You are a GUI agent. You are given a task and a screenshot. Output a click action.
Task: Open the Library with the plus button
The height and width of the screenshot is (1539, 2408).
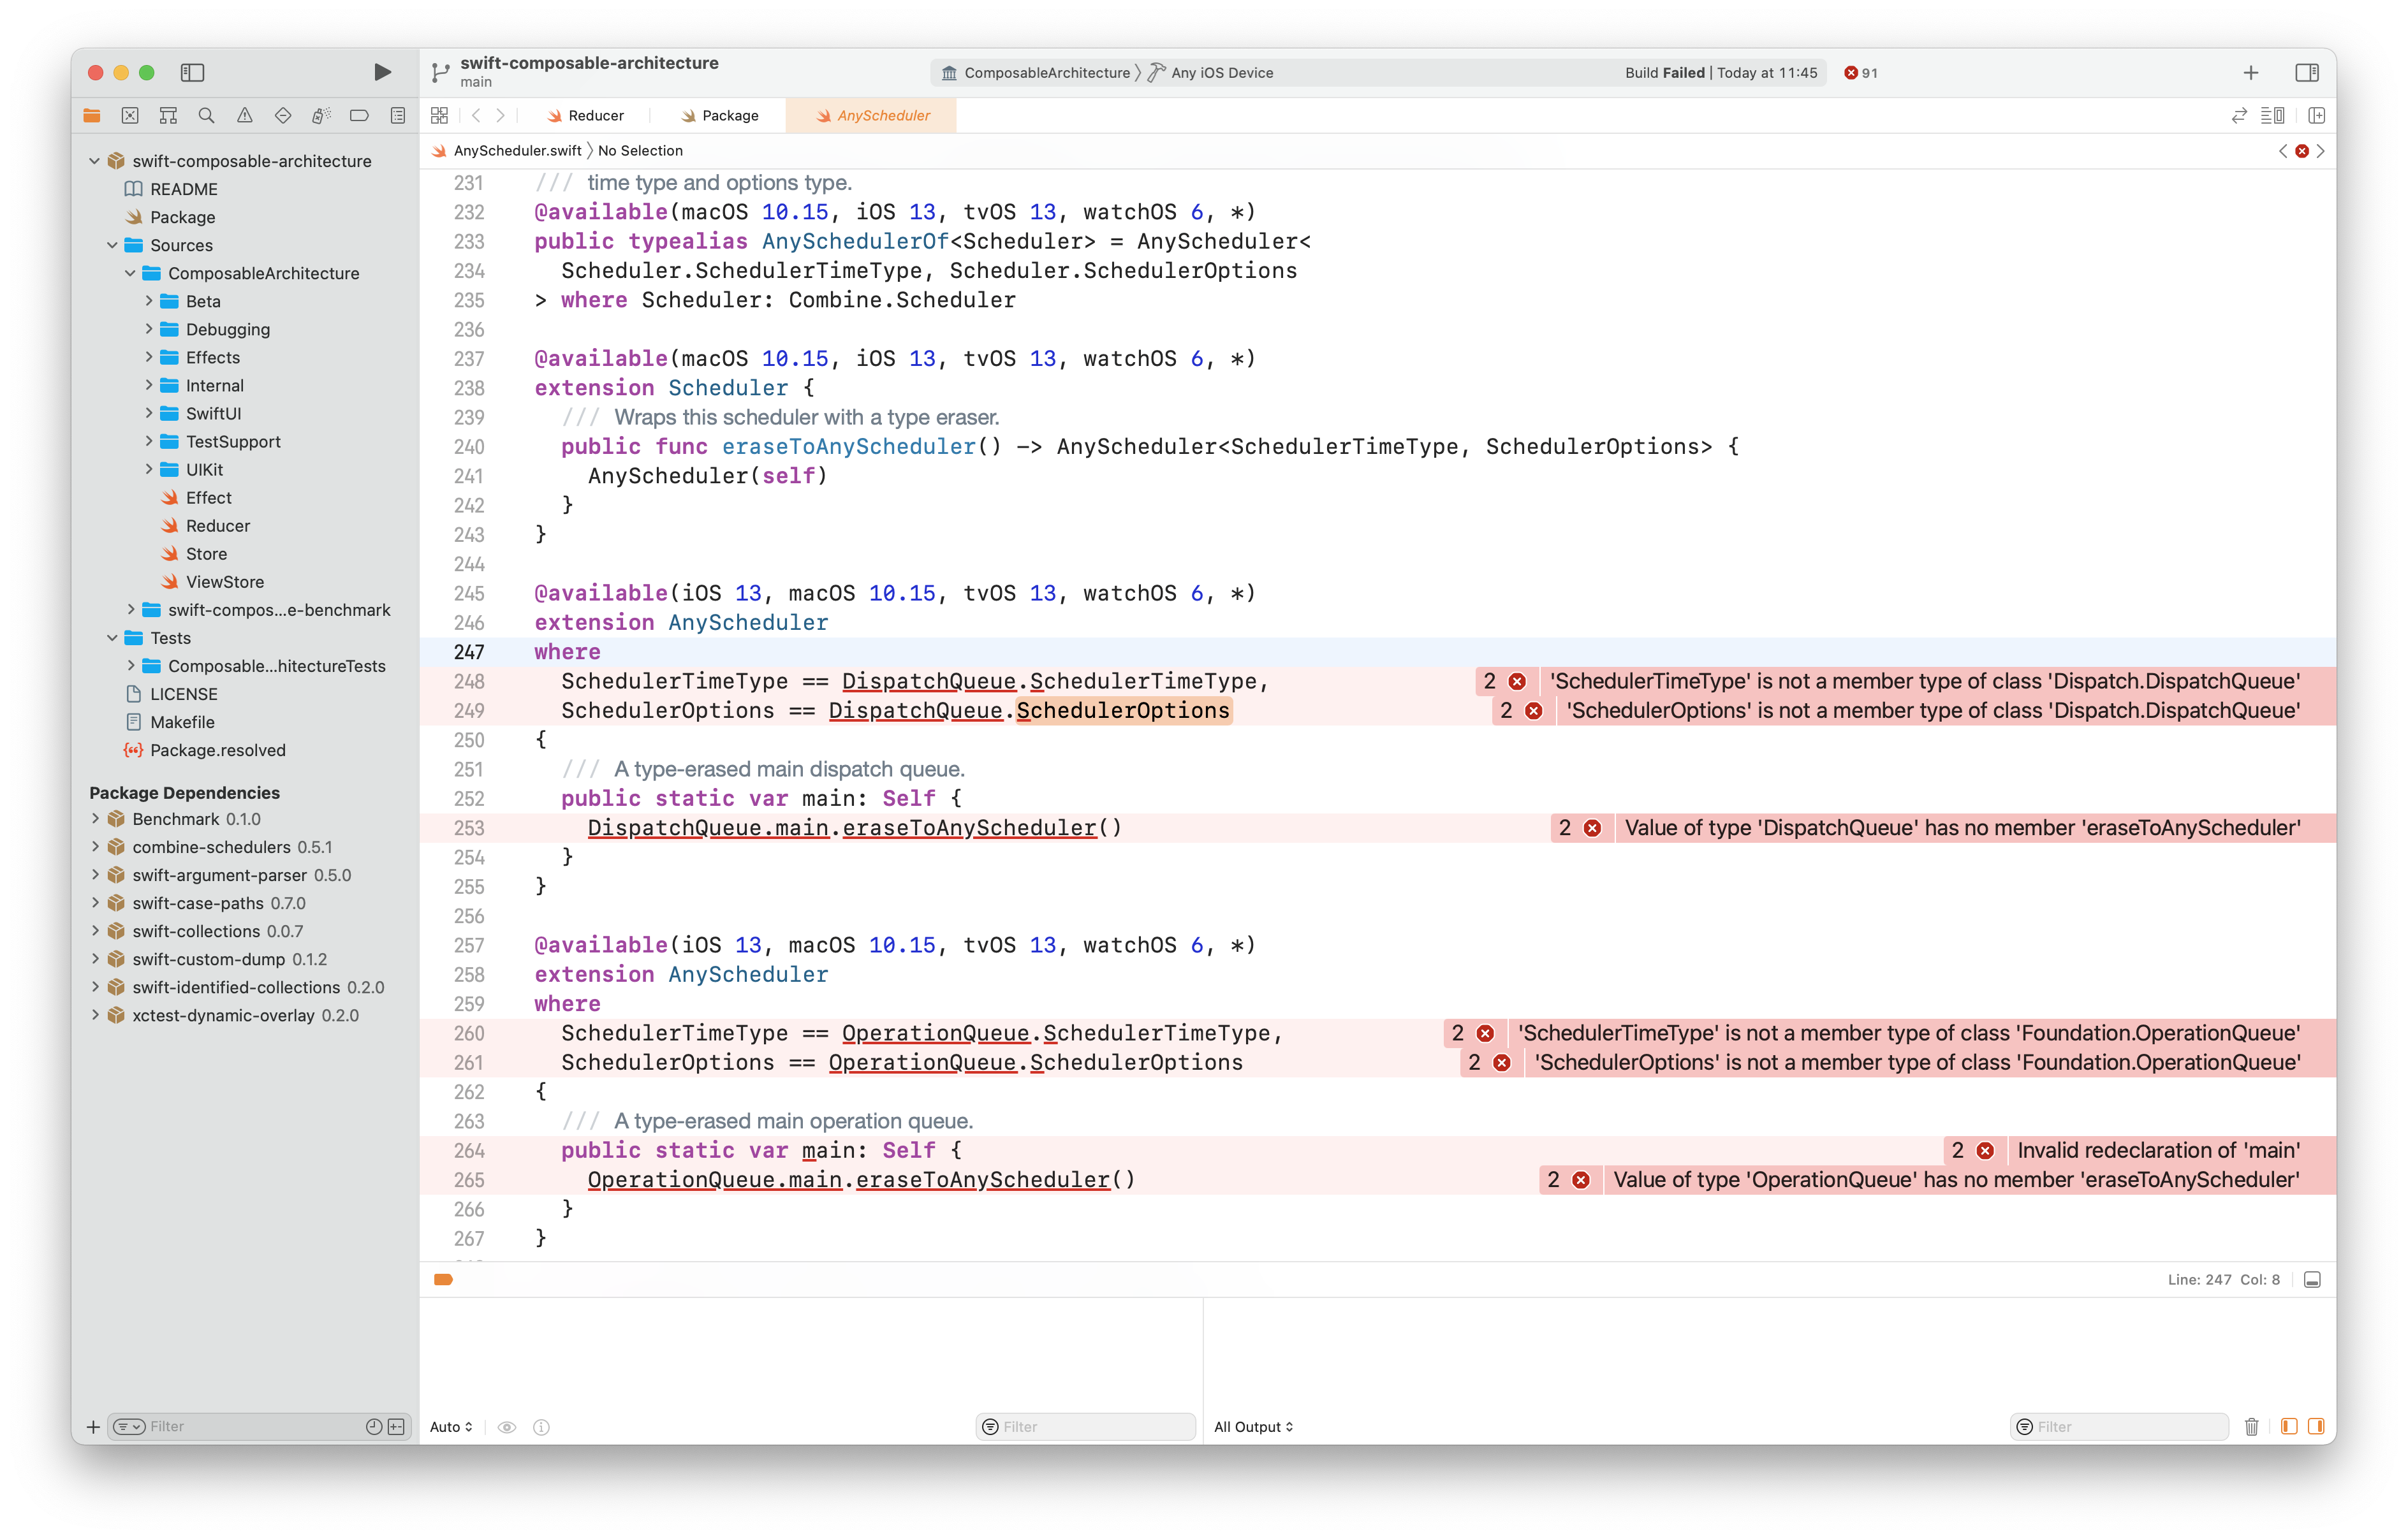2251,72
